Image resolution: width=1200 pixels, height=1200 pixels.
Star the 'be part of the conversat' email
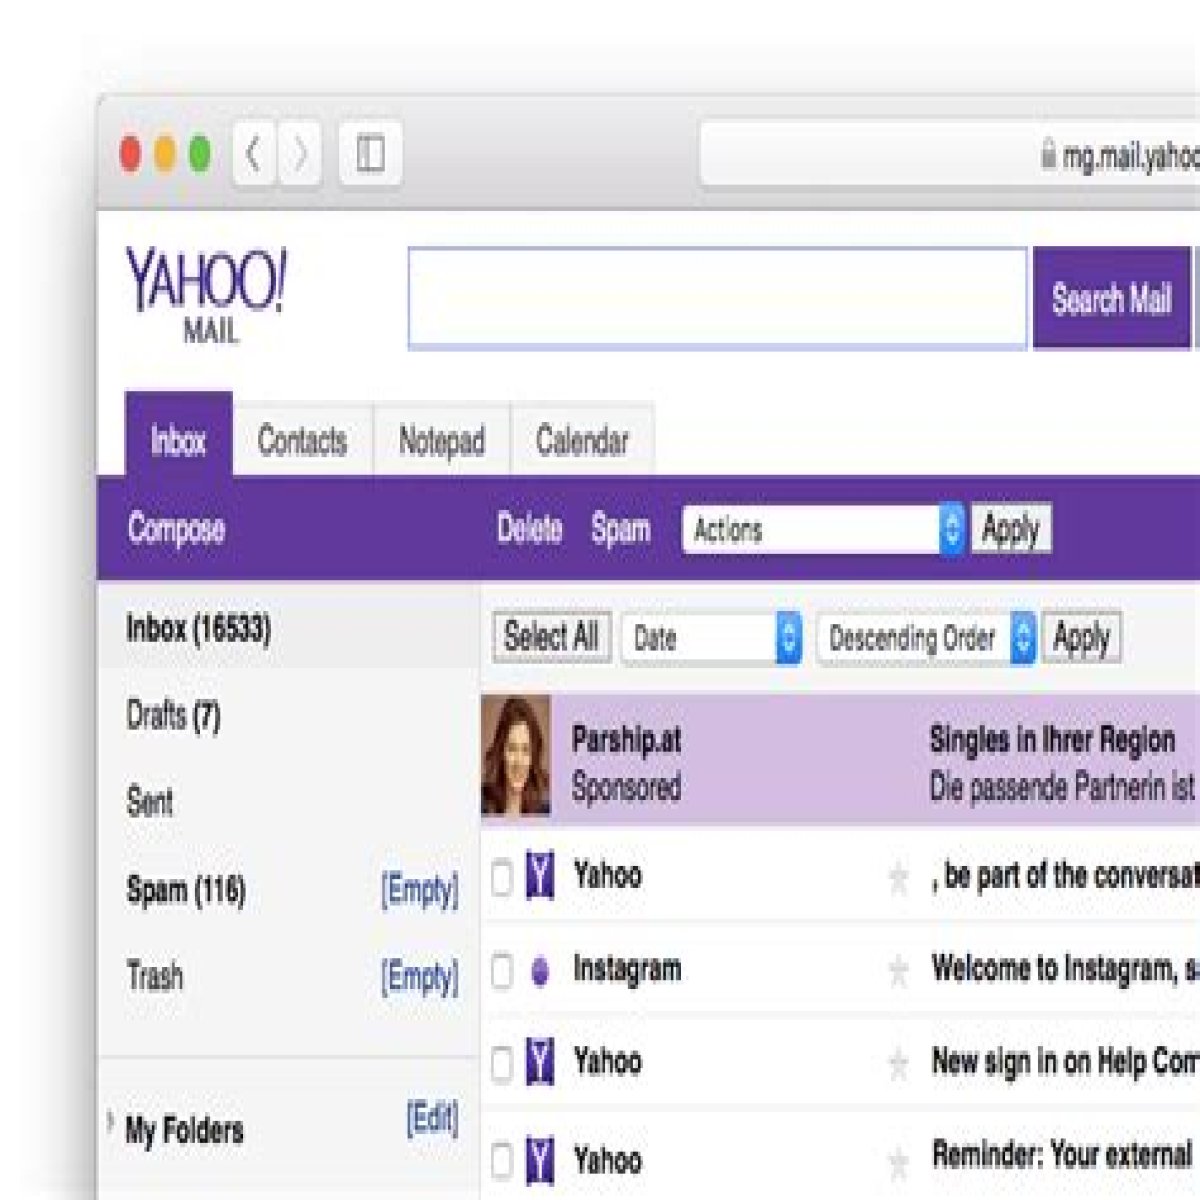(x=899, y=878)
